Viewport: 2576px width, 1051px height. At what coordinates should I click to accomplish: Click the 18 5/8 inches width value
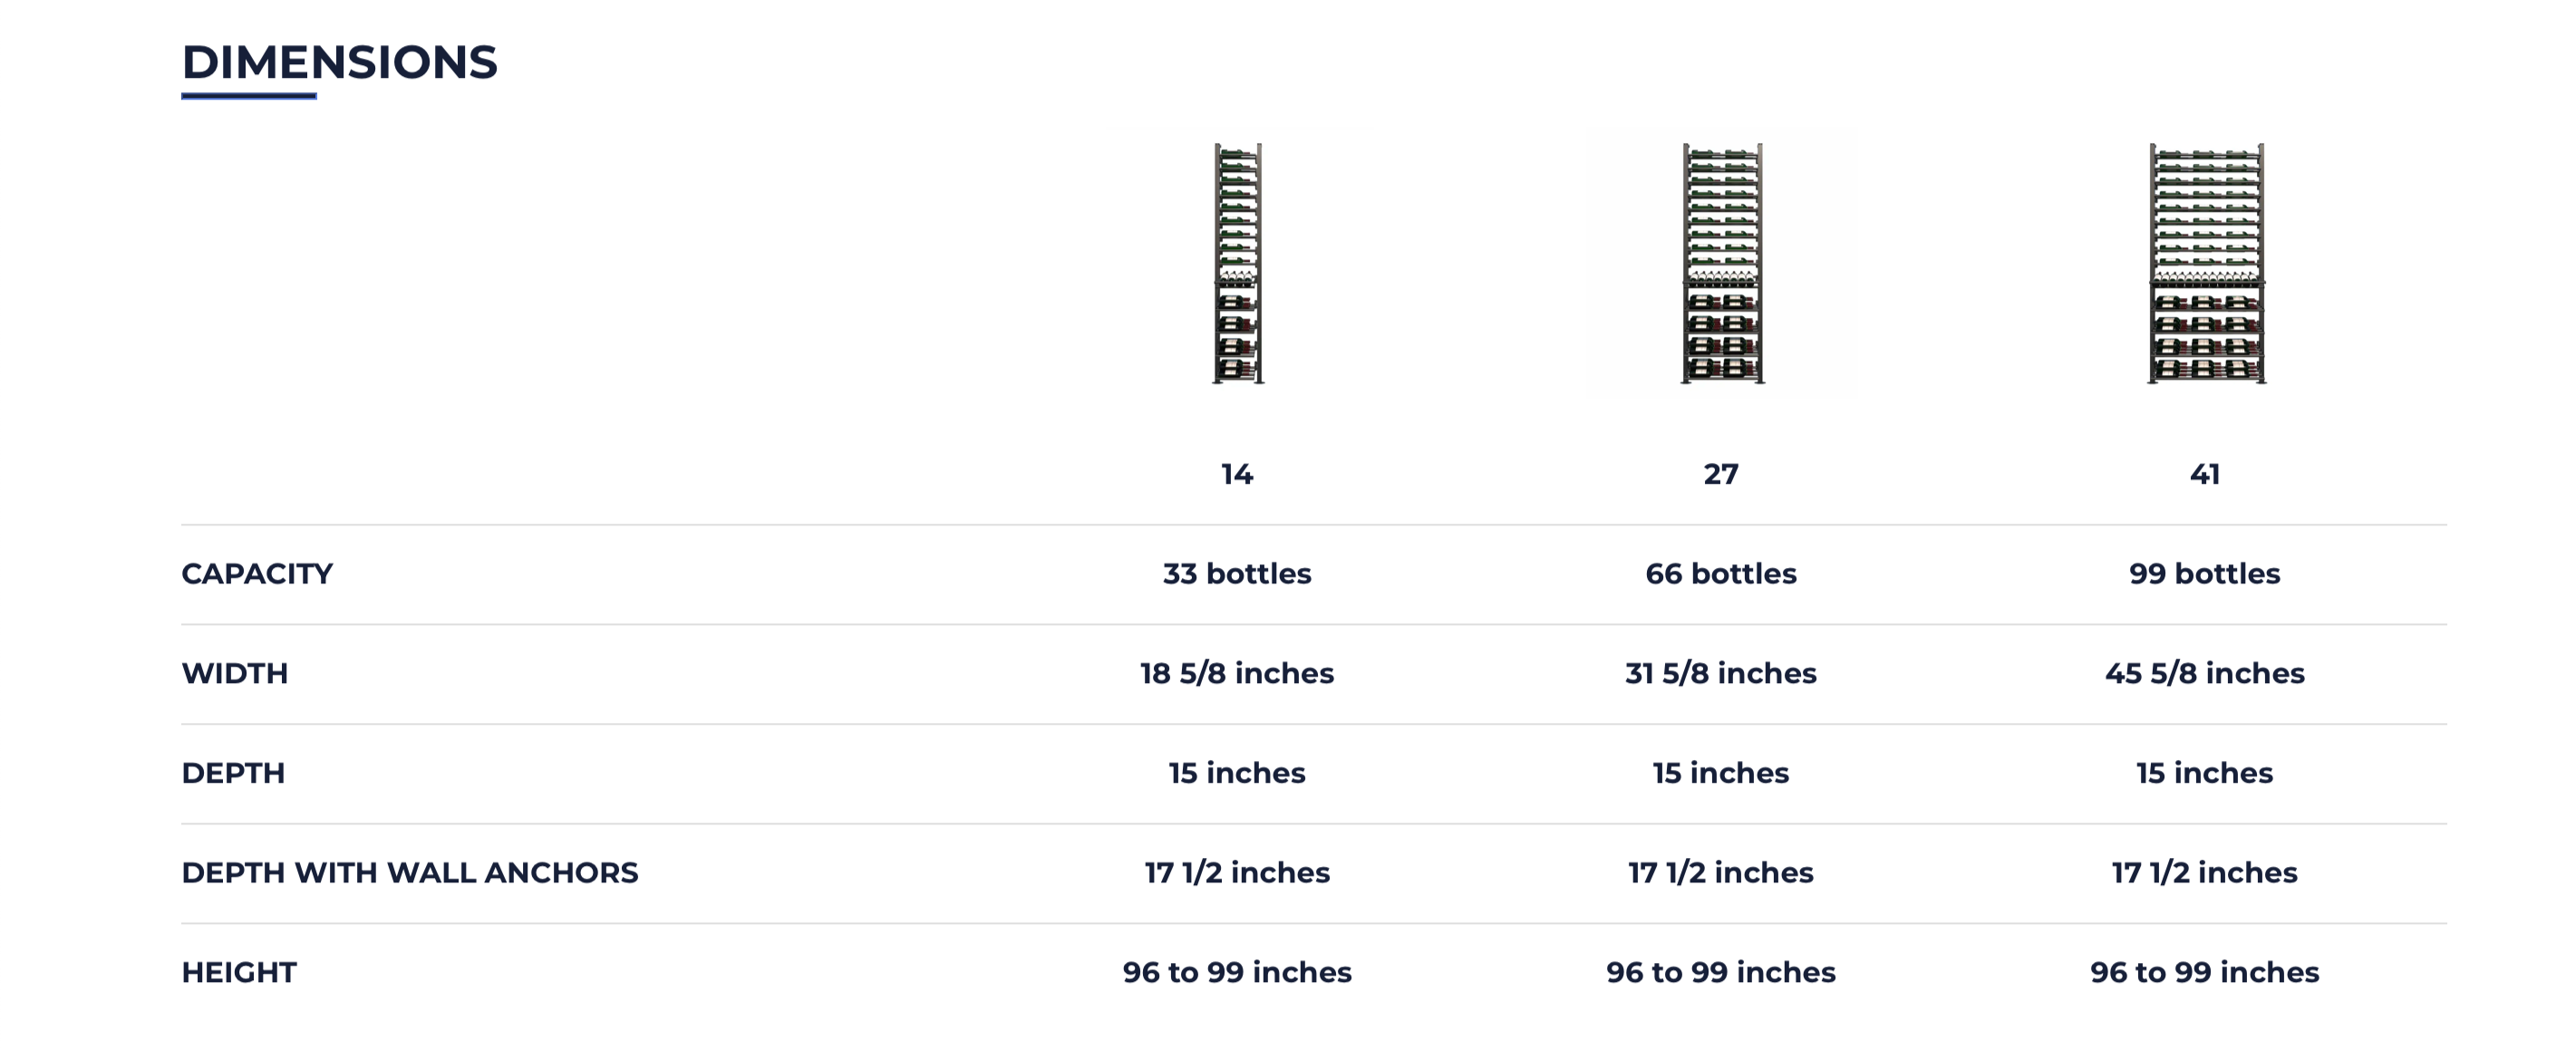pos(1237,673)
